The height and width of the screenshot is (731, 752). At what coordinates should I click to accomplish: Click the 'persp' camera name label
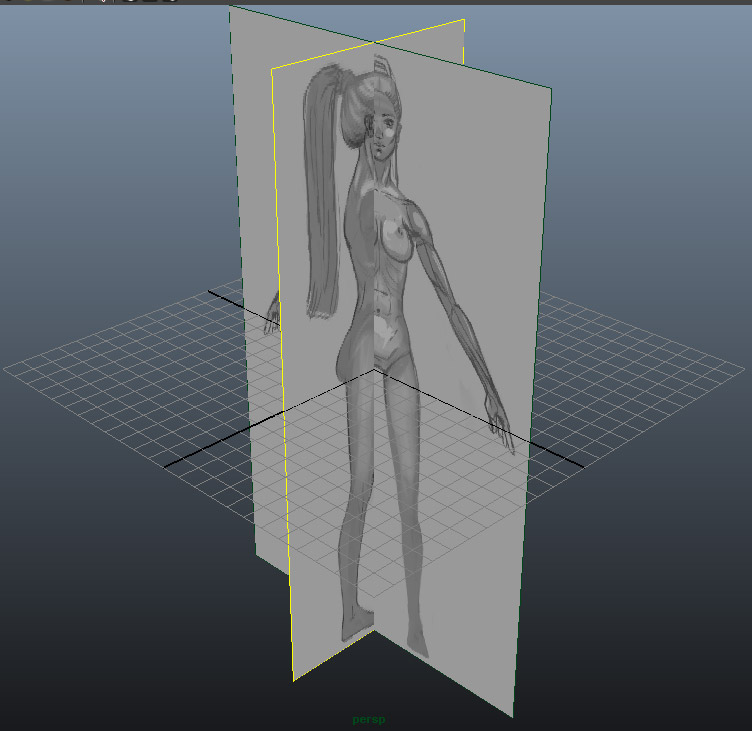tap(368, 719)
